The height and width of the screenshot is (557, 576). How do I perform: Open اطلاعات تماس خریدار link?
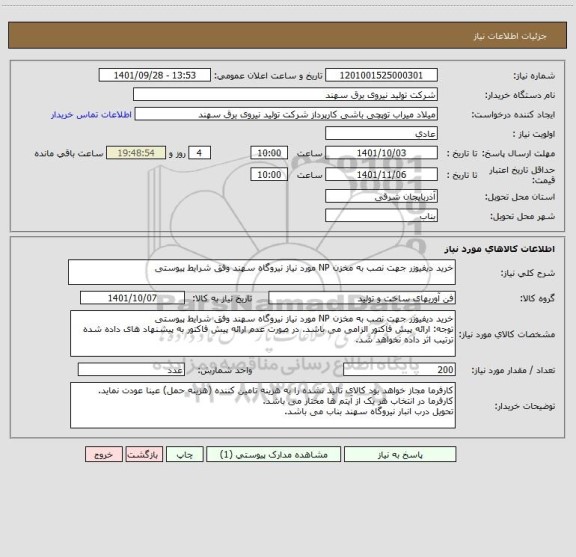[x=91, y=115]
